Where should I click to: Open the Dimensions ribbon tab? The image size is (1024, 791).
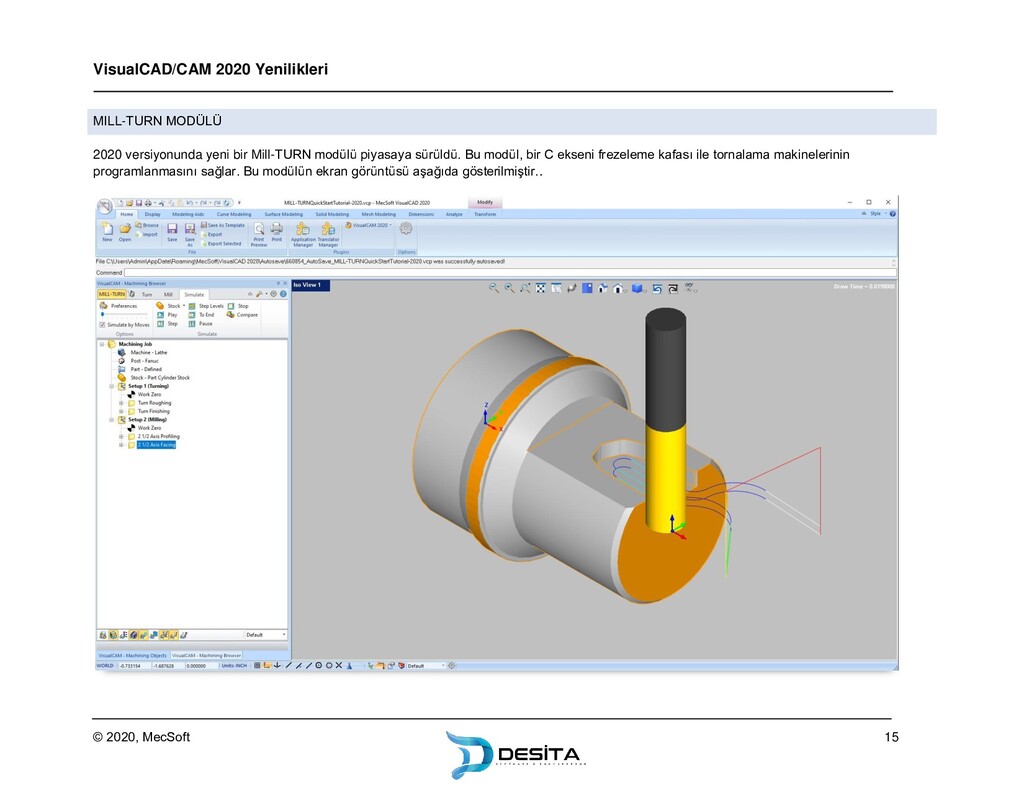point(421,214)
